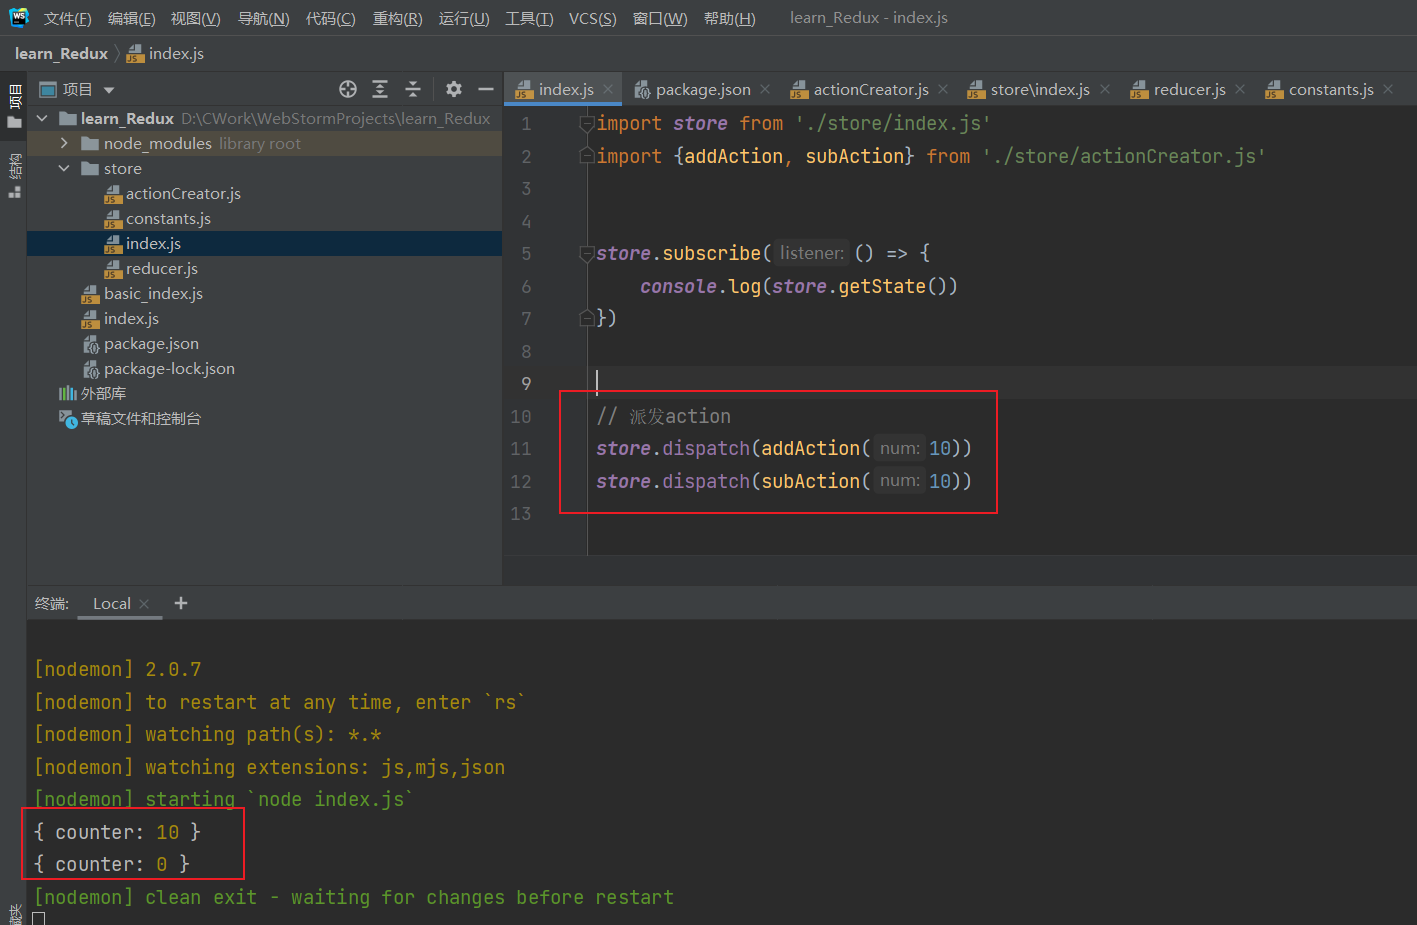Open the Project tool window sidebar button
This screenshot has height=925, width=1417.
click(14, 107)
